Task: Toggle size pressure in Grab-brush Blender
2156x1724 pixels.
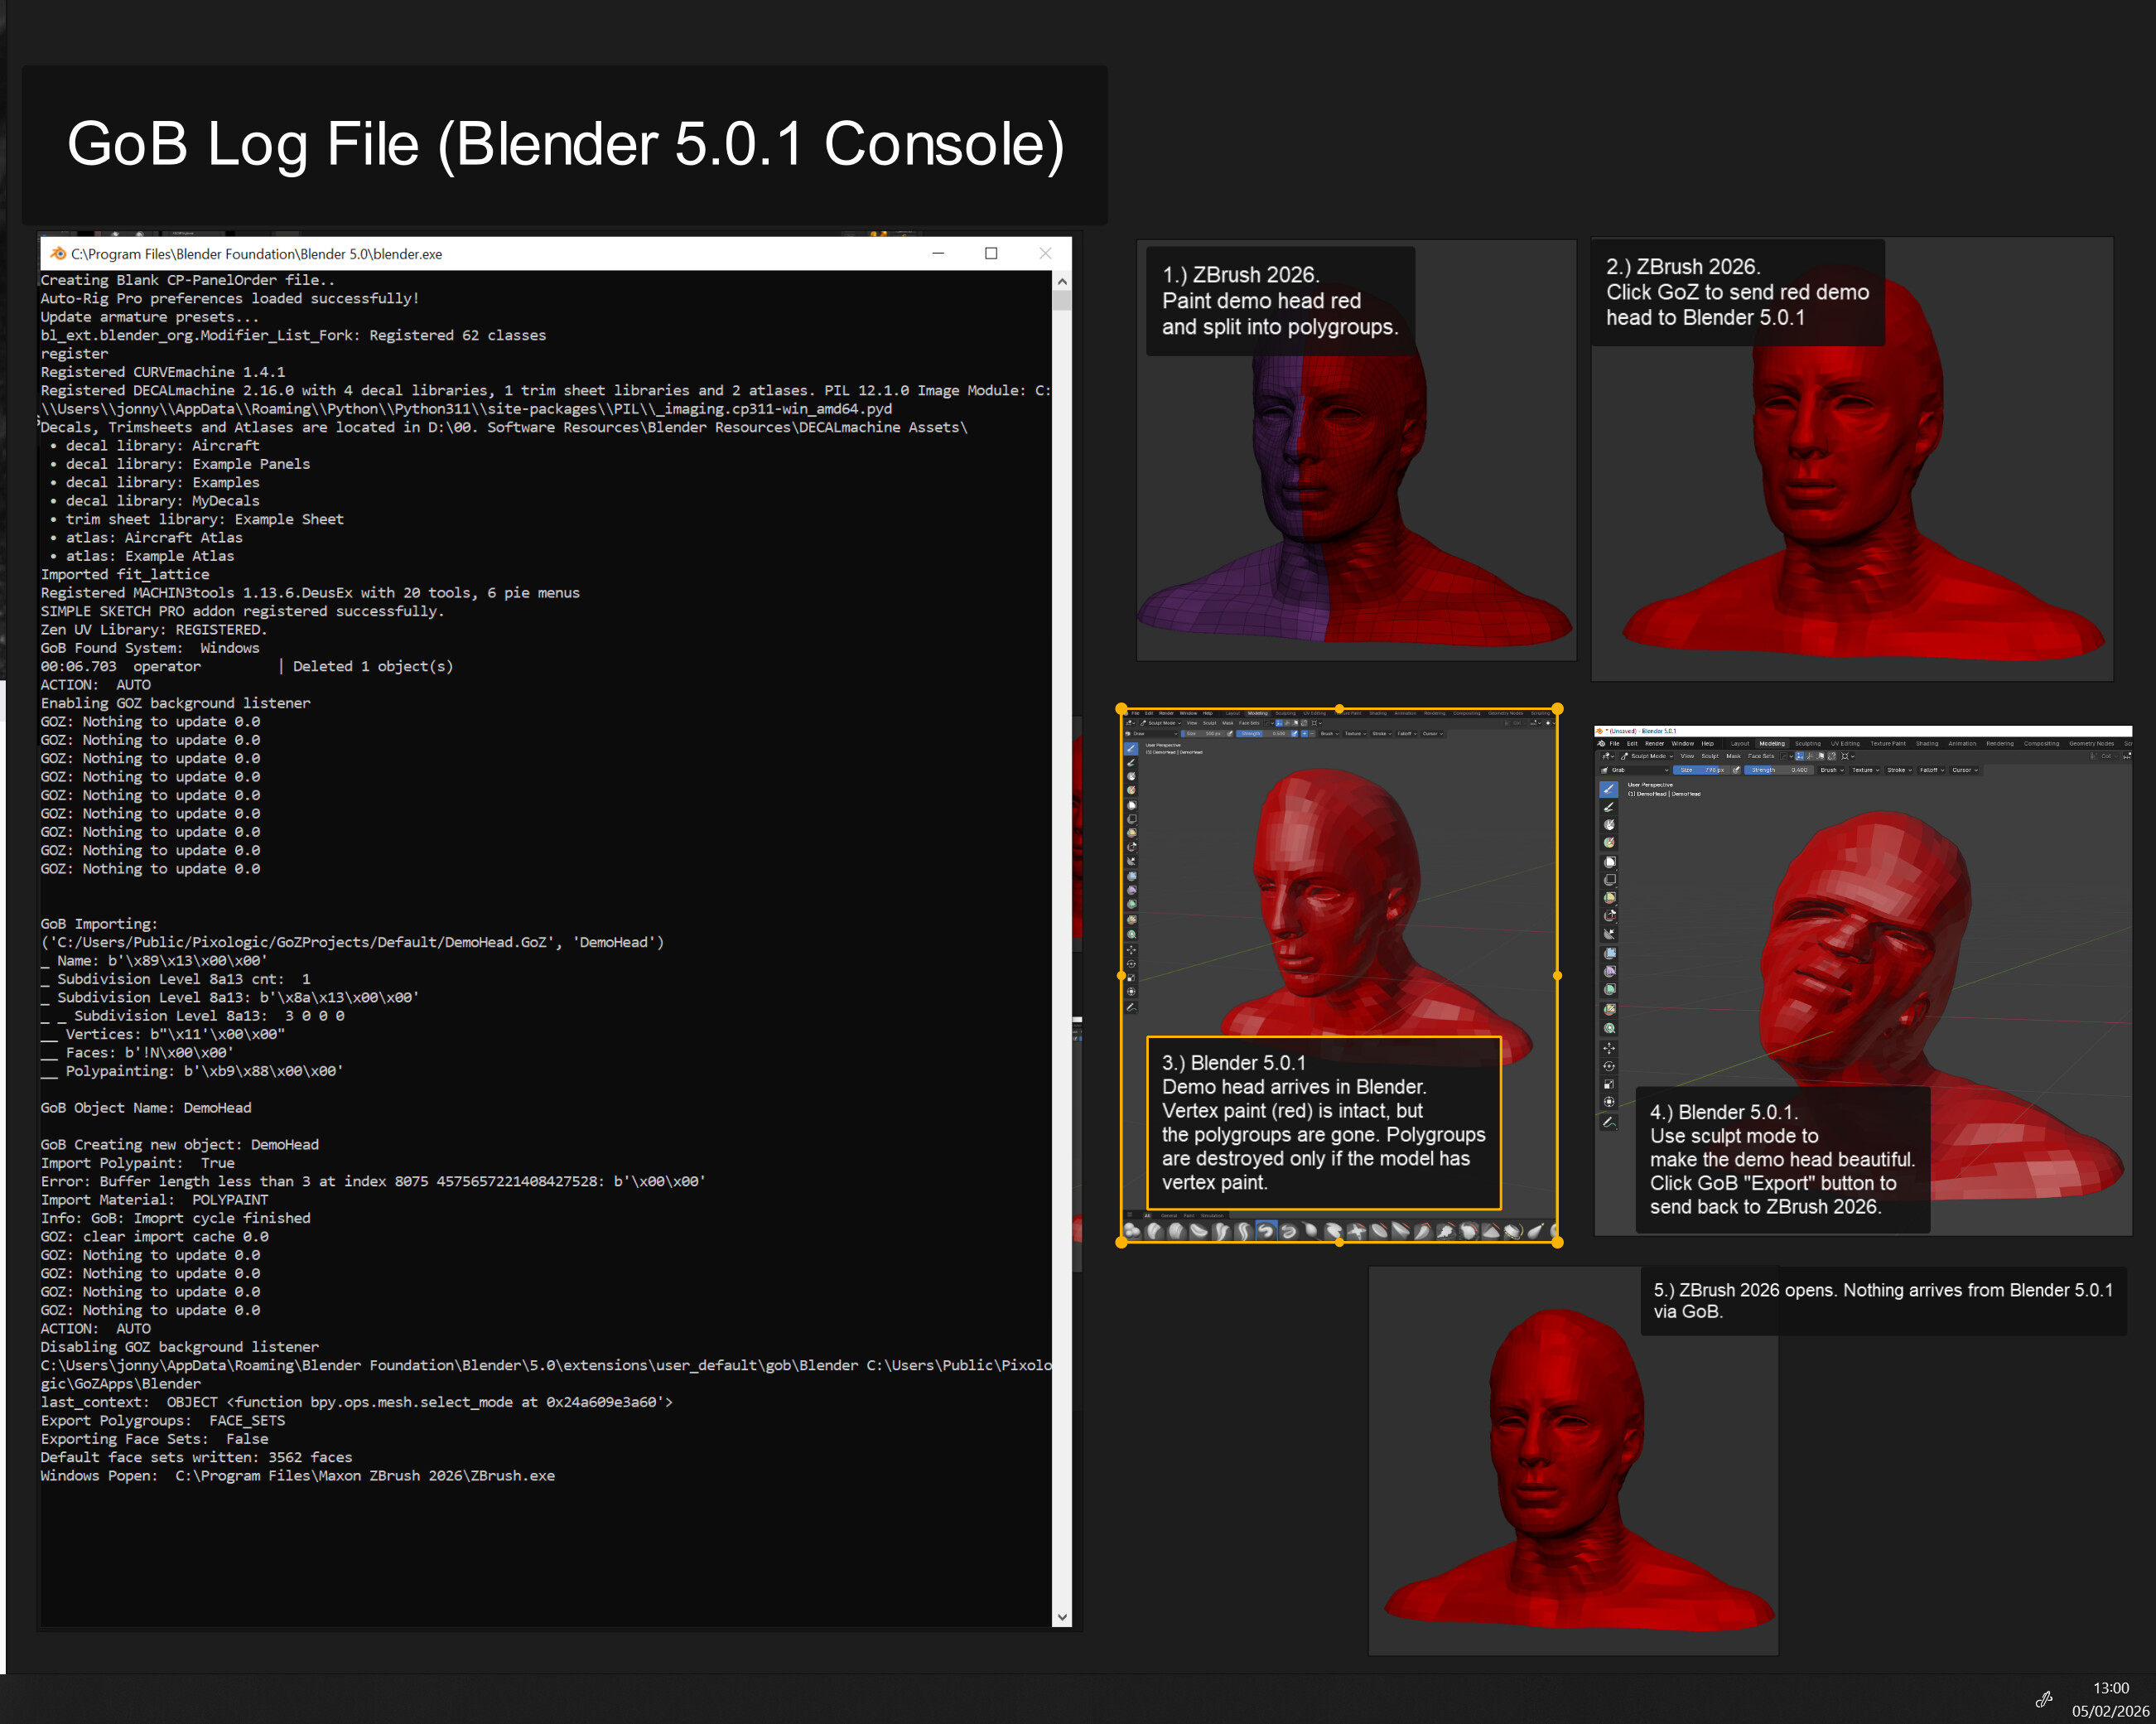Action: (1737, 770)
